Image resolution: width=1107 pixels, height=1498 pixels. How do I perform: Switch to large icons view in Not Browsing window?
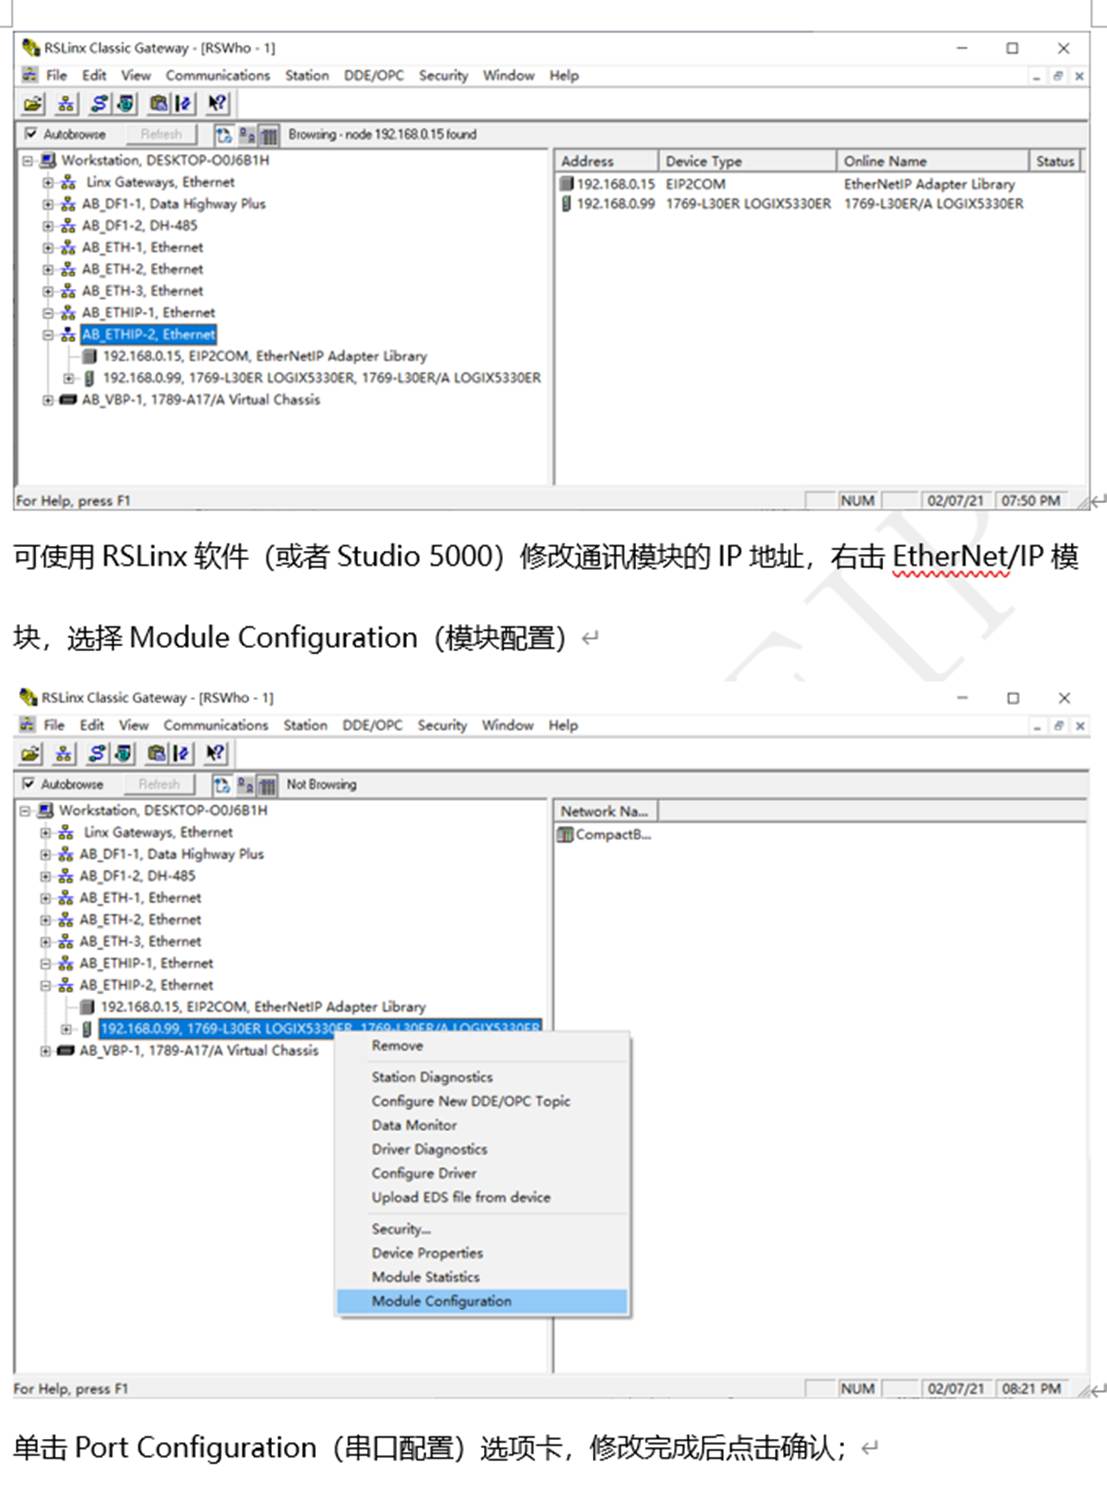click(223, 785)
